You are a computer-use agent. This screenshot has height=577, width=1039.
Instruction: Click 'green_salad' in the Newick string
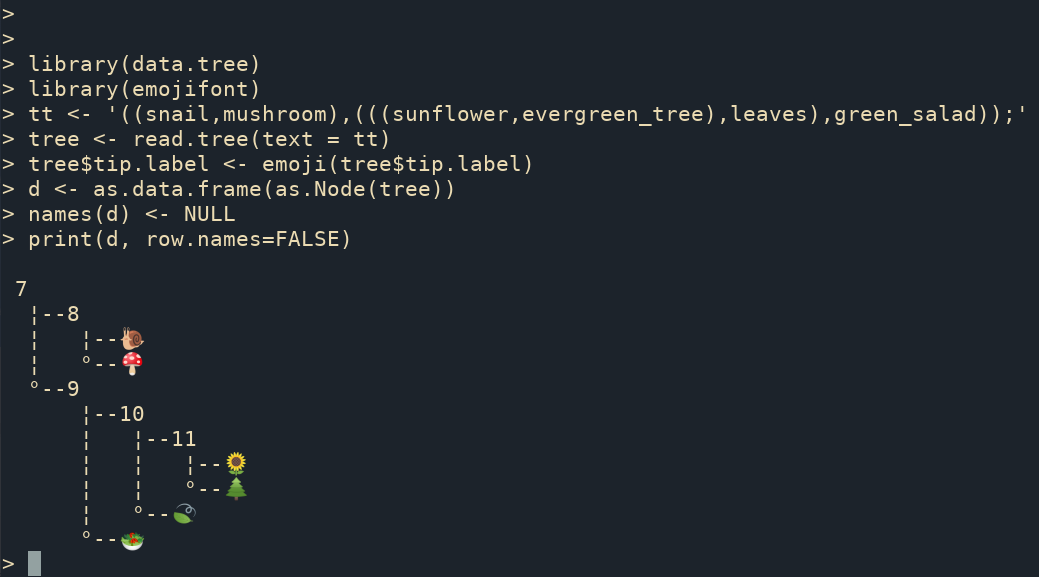click(892, 114)
